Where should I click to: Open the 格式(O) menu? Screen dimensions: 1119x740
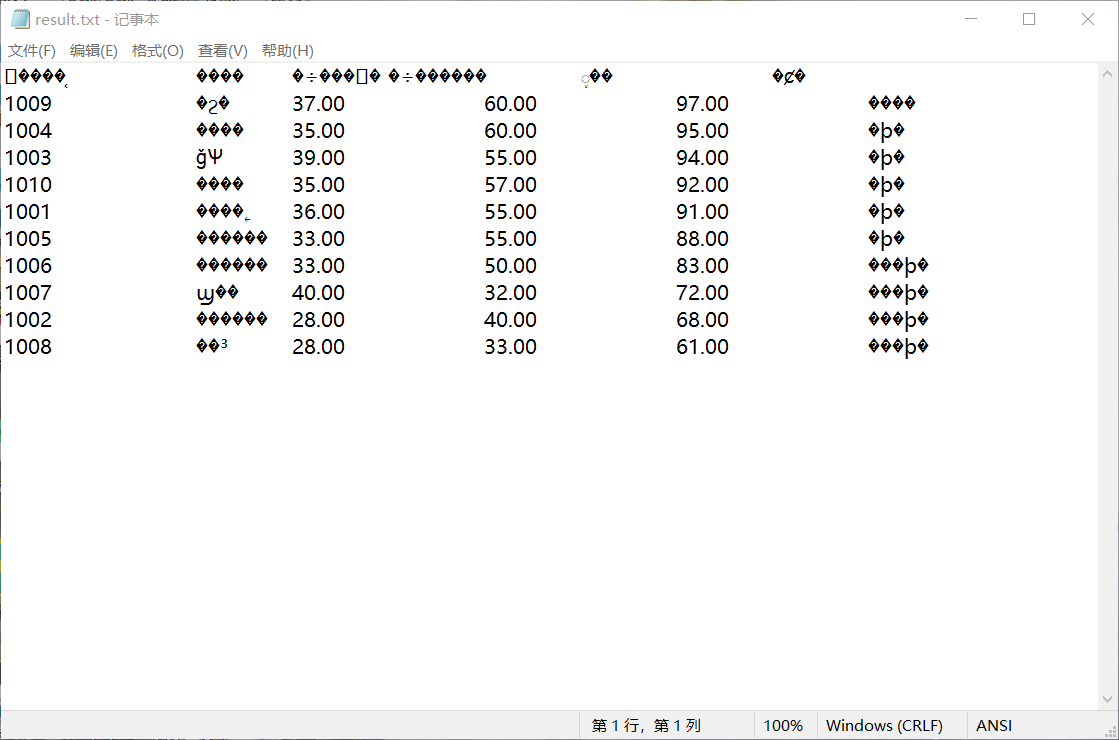(157, 51)
